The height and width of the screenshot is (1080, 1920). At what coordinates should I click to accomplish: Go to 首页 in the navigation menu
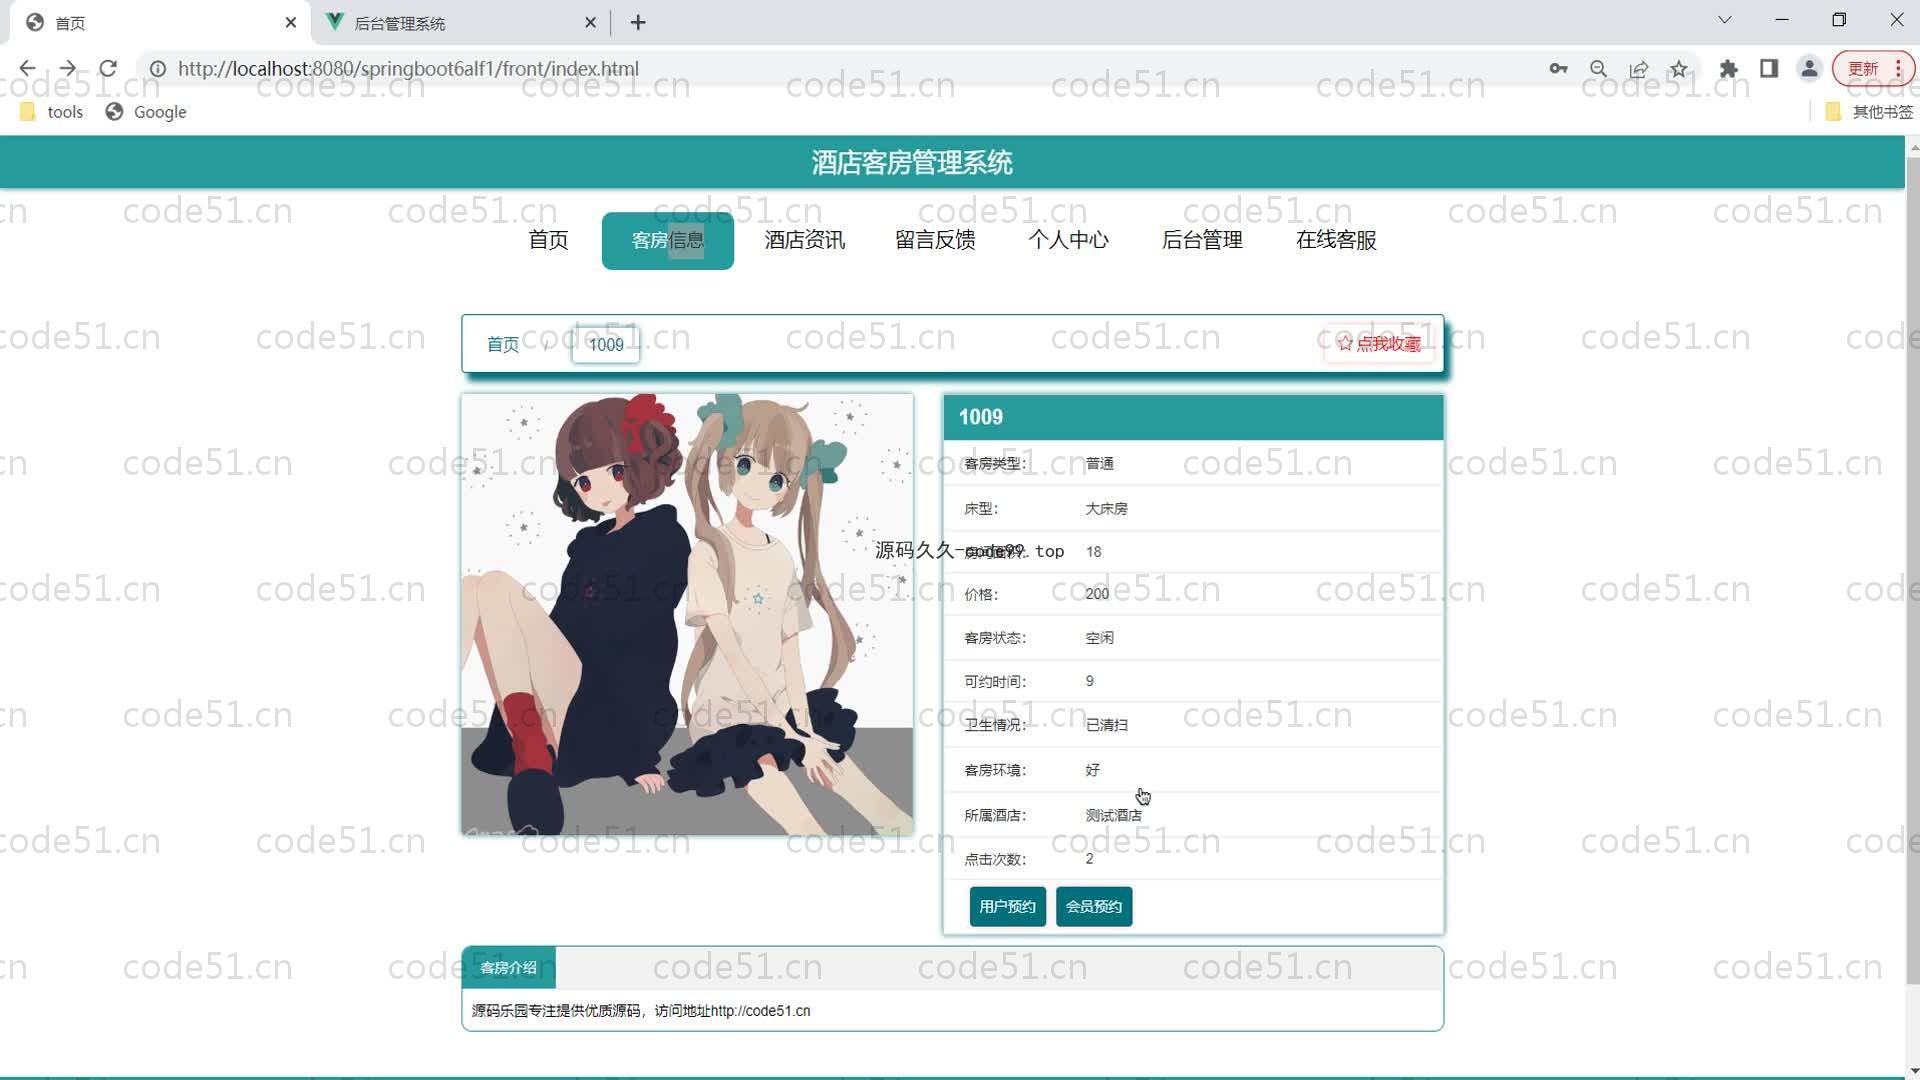point(548,240)
